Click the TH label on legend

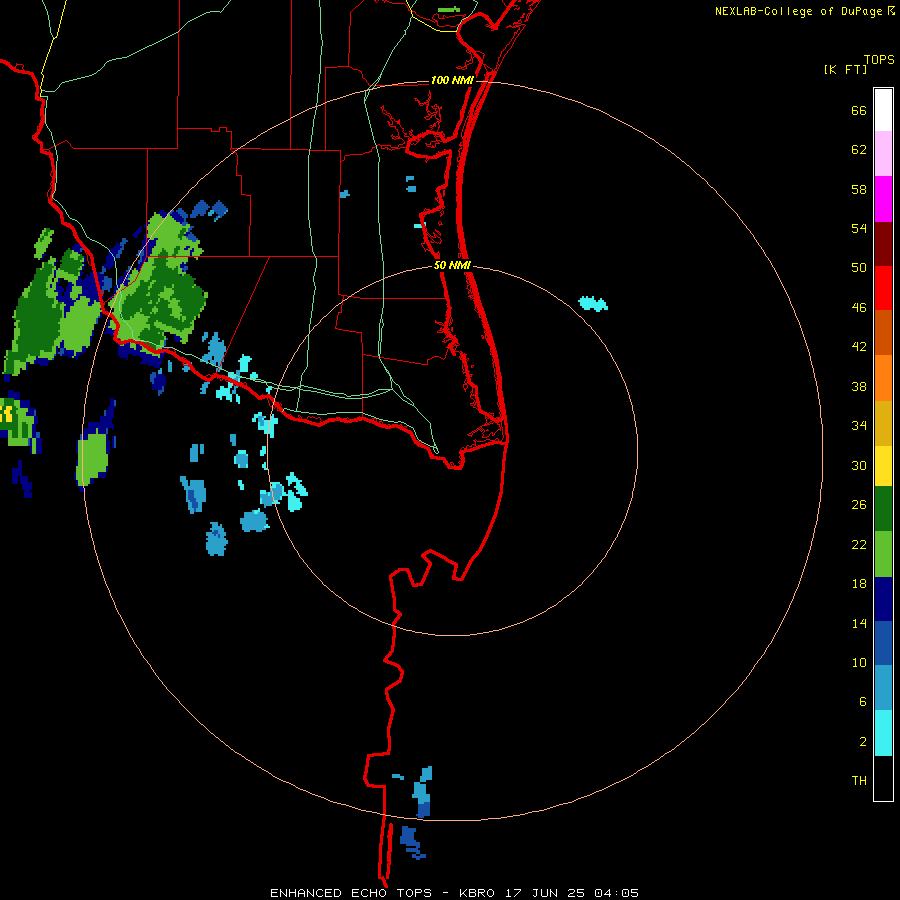(859, 781)
